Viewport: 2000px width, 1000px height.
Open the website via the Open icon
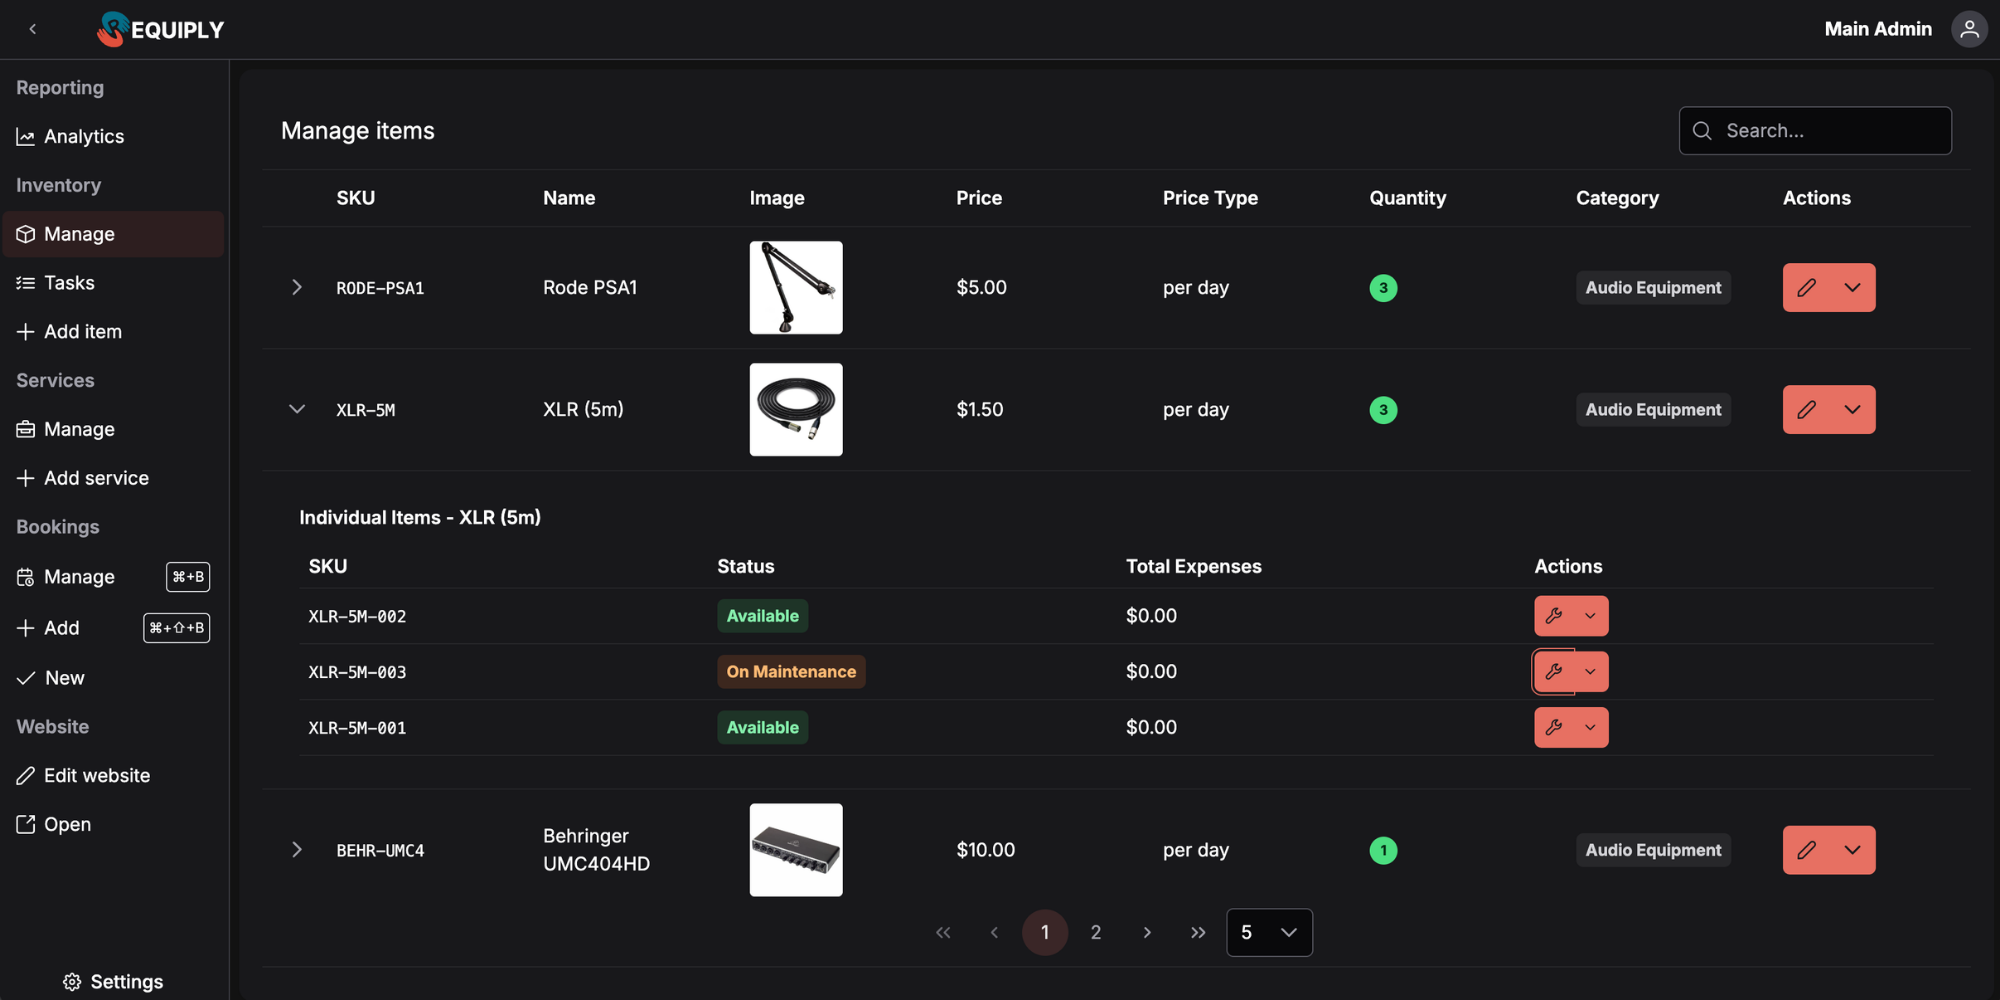(26, 823)
